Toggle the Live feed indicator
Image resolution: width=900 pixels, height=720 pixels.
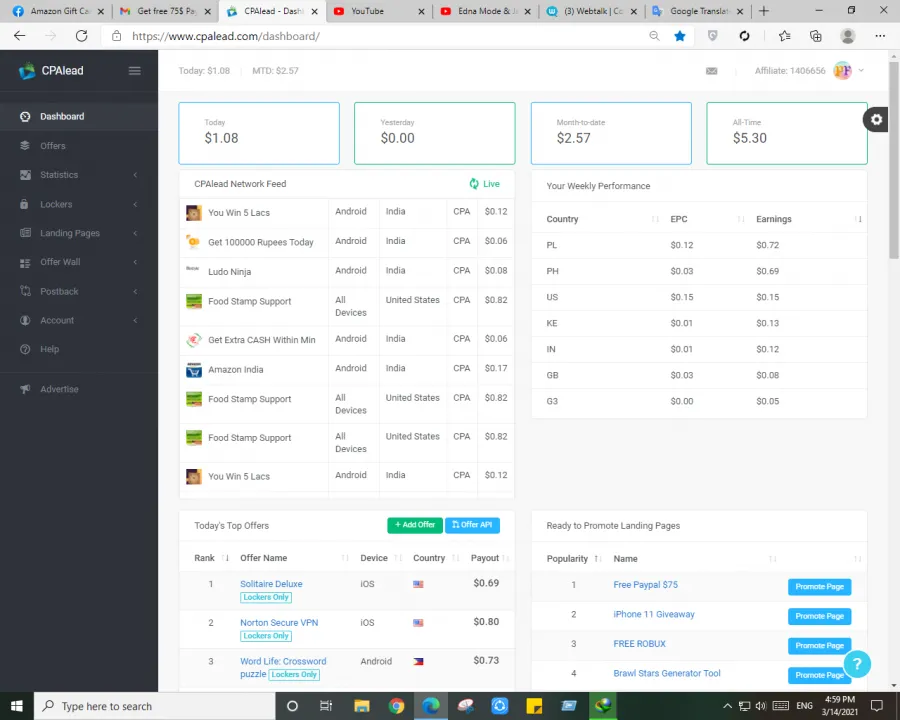click(x=484, y=184)
